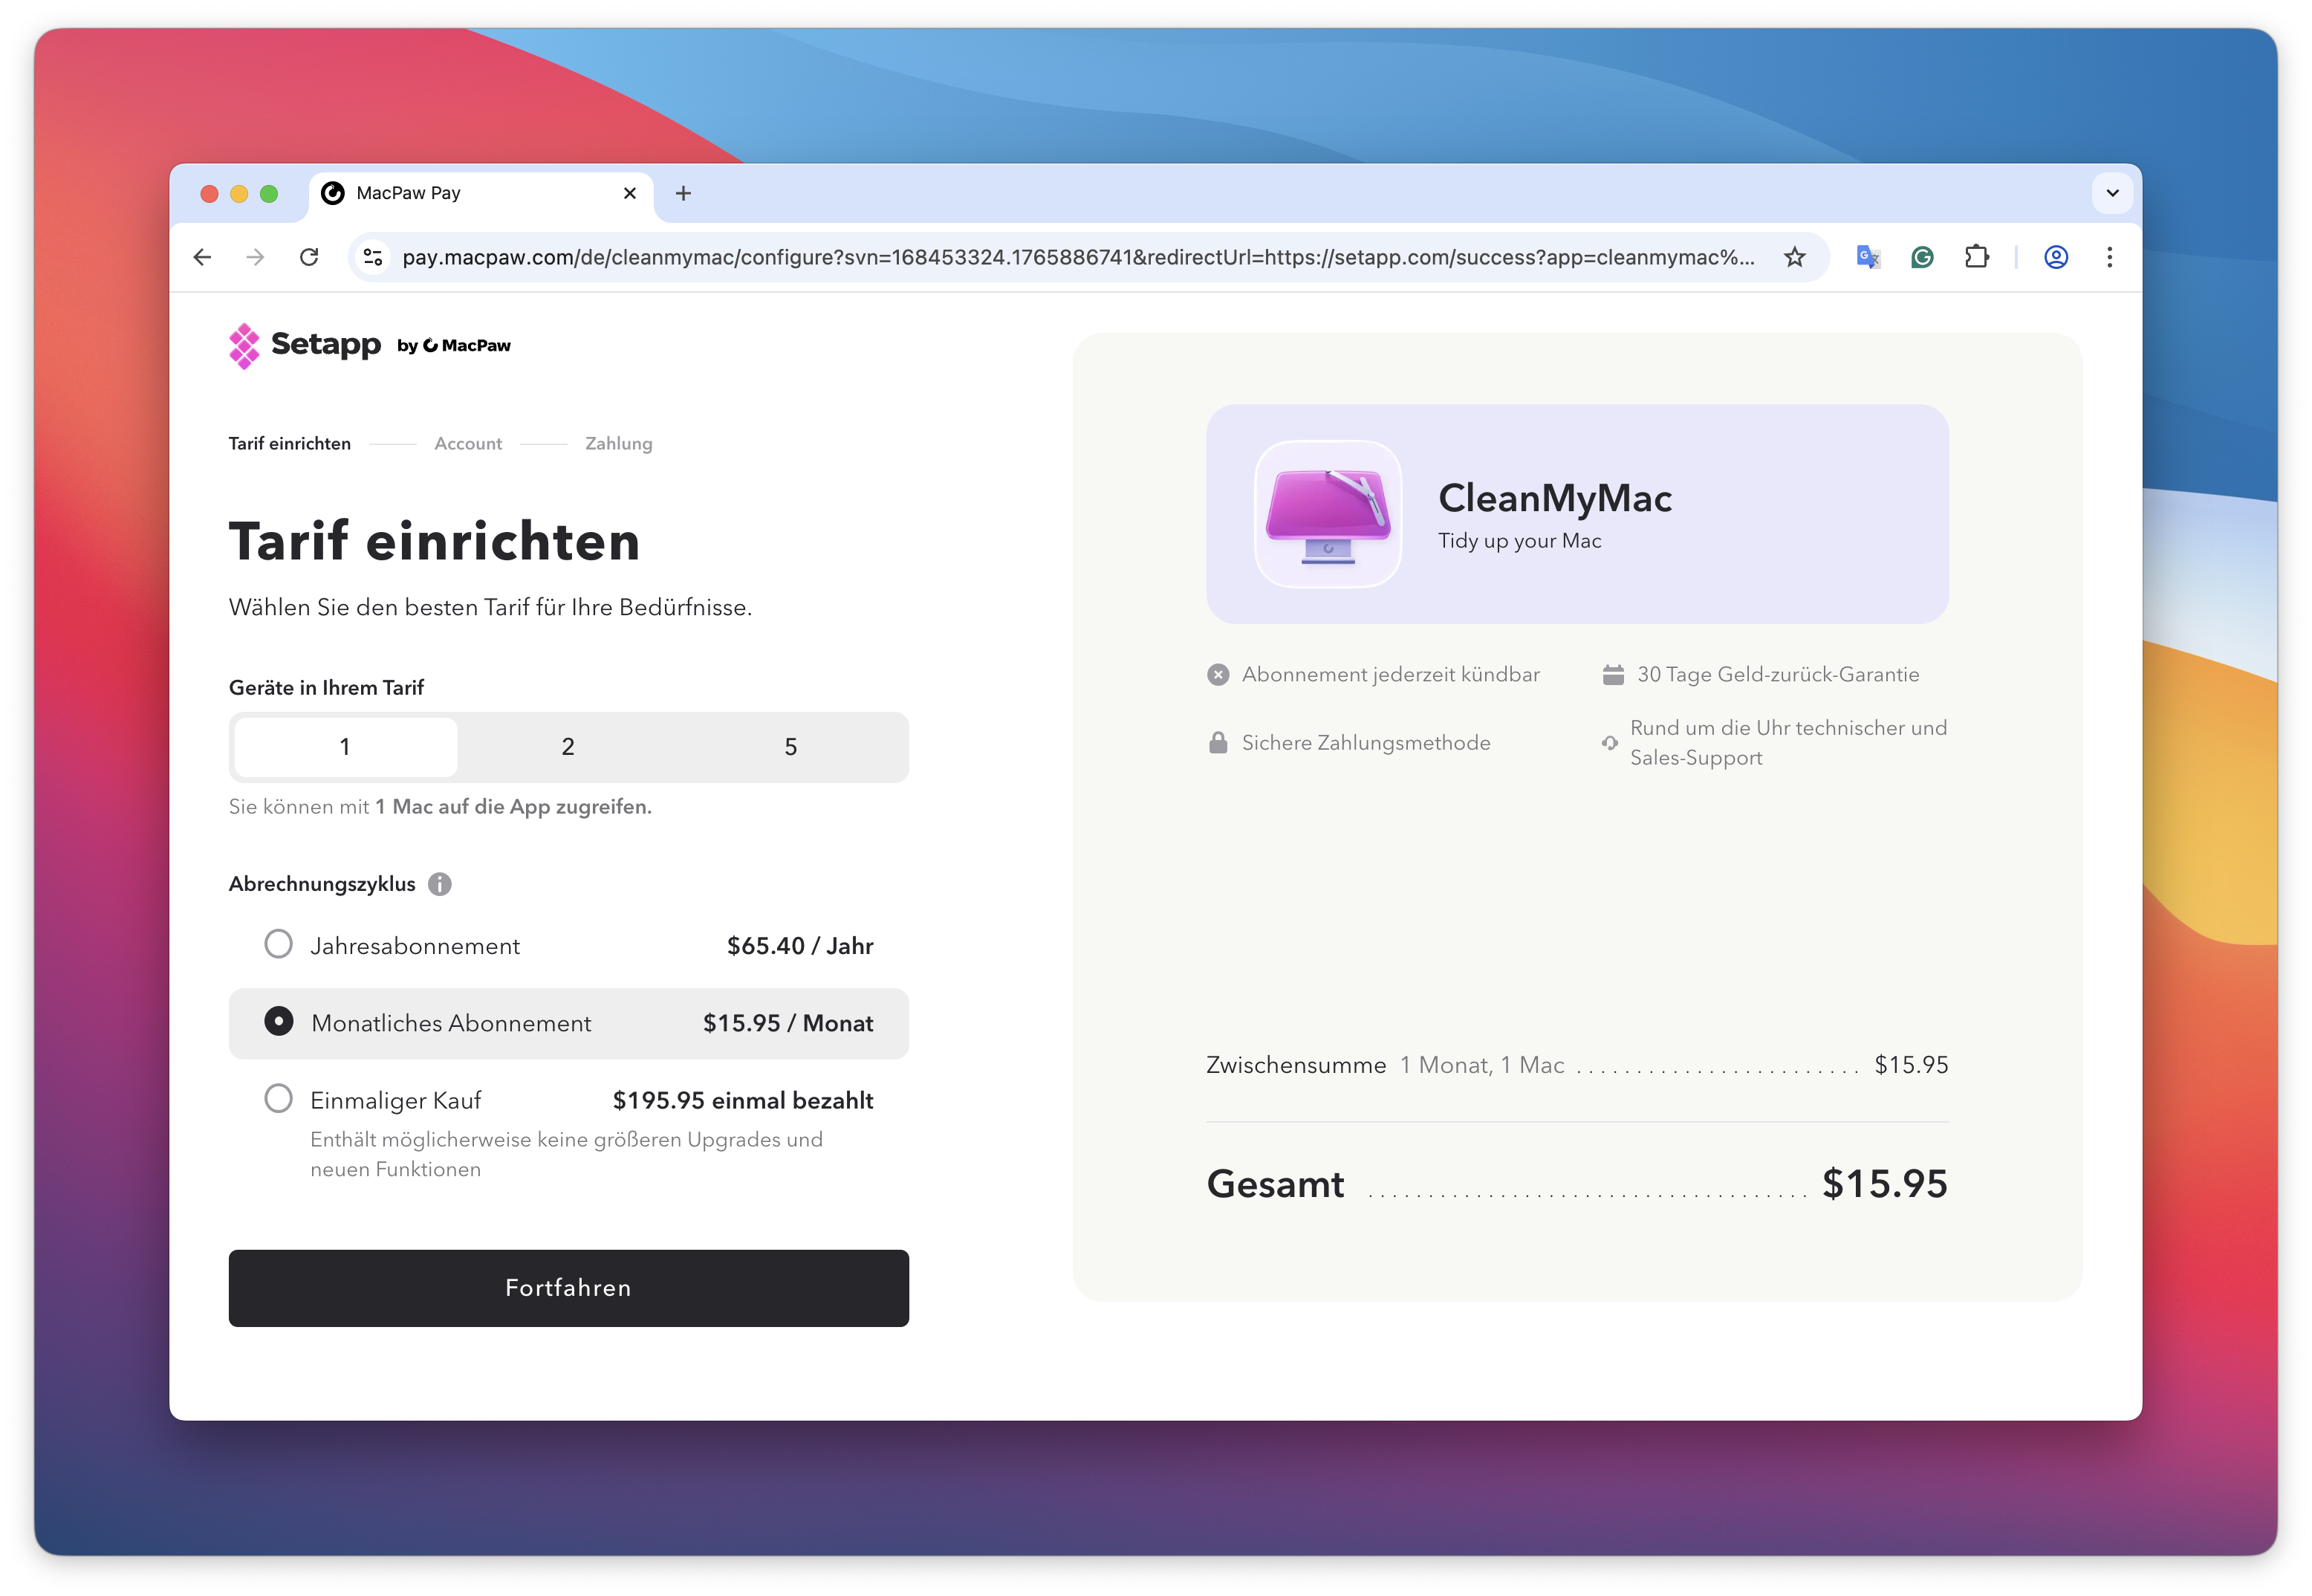Click the Fortfahren button
Viewport: 2312px width, 1596px height.
(x=569, y=1289)
